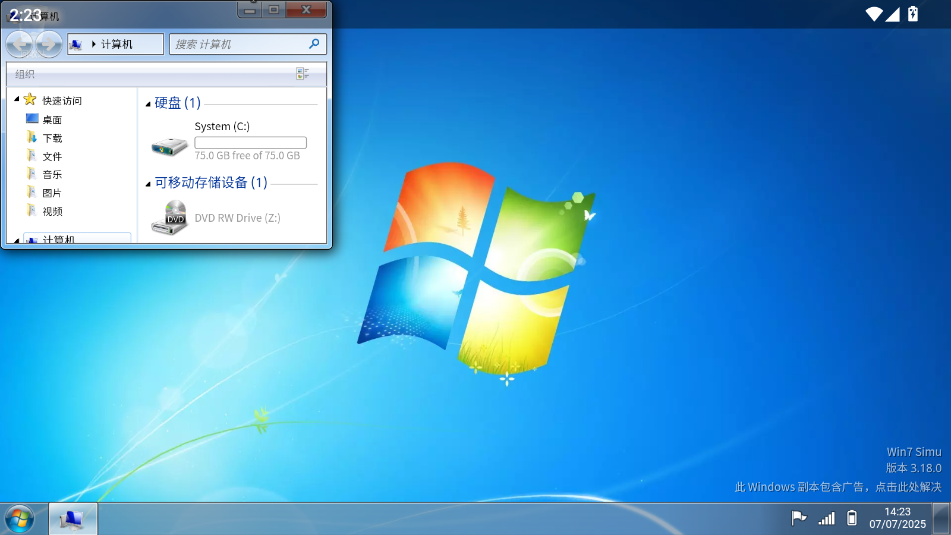Image resolution: width=951 pixels, height=535 pixels.
Task: Close the 计算机 Explorer window
Action: [x=306, y=10]
